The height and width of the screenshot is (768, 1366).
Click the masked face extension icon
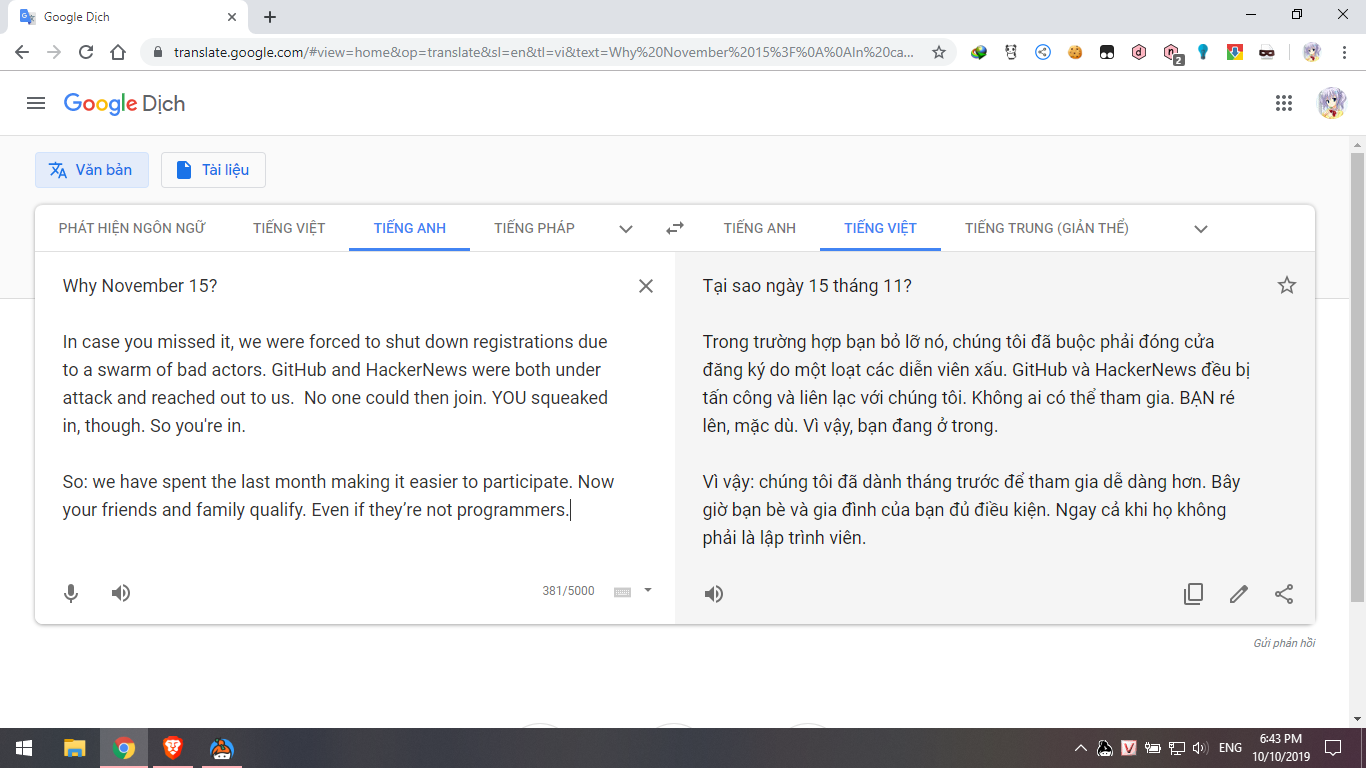(x=1267, y=52)
